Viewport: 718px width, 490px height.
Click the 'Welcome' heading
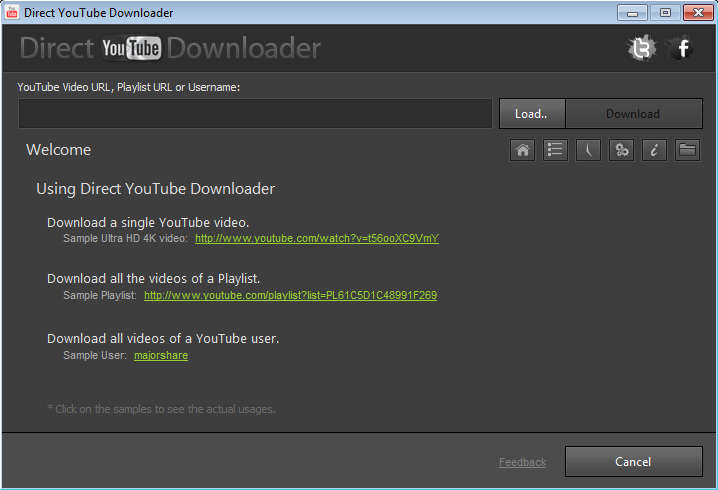(59, 150)
